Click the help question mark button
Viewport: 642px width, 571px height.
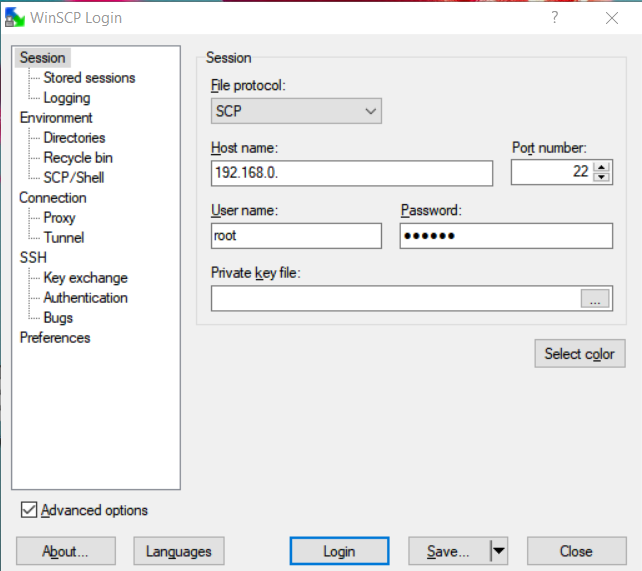click(555, 18)
